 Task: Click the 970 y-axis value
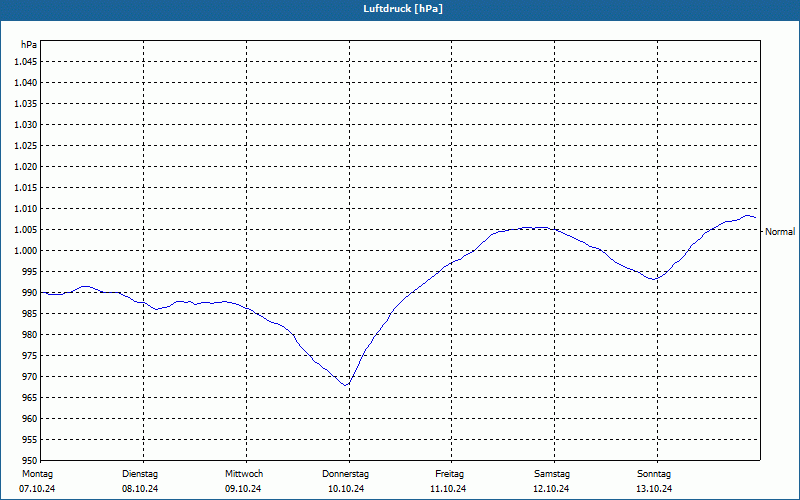coord(30,377)
